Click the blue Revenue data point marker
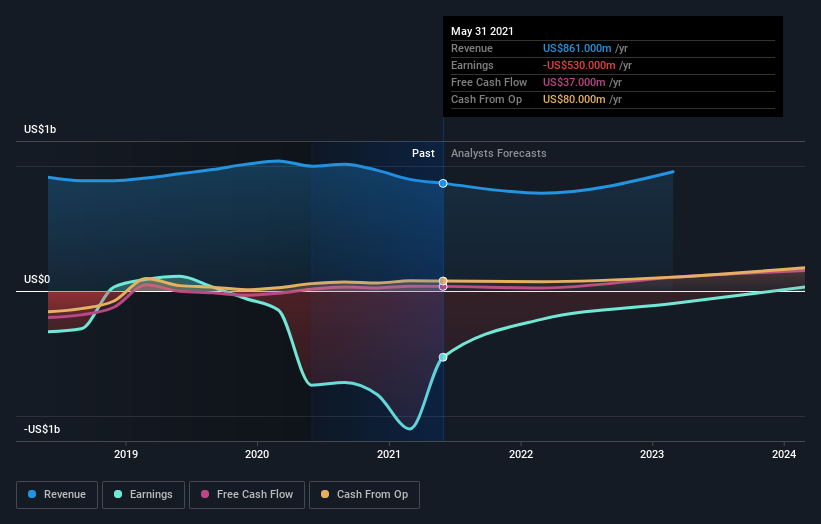 443,183
